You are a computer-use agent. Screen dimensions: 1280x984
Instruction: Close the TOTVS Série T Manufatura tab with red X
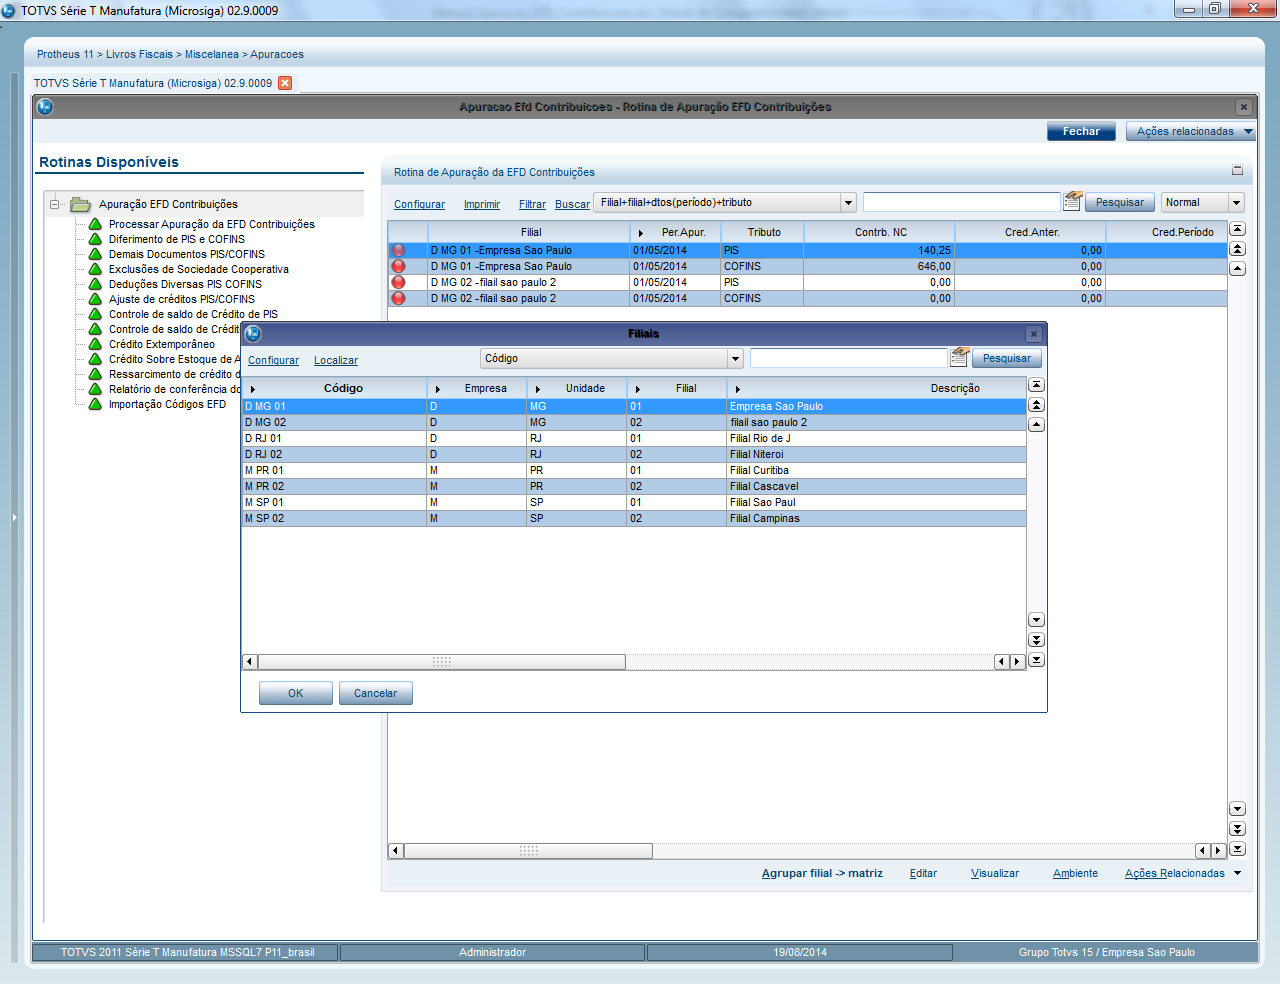click(285, 83)
